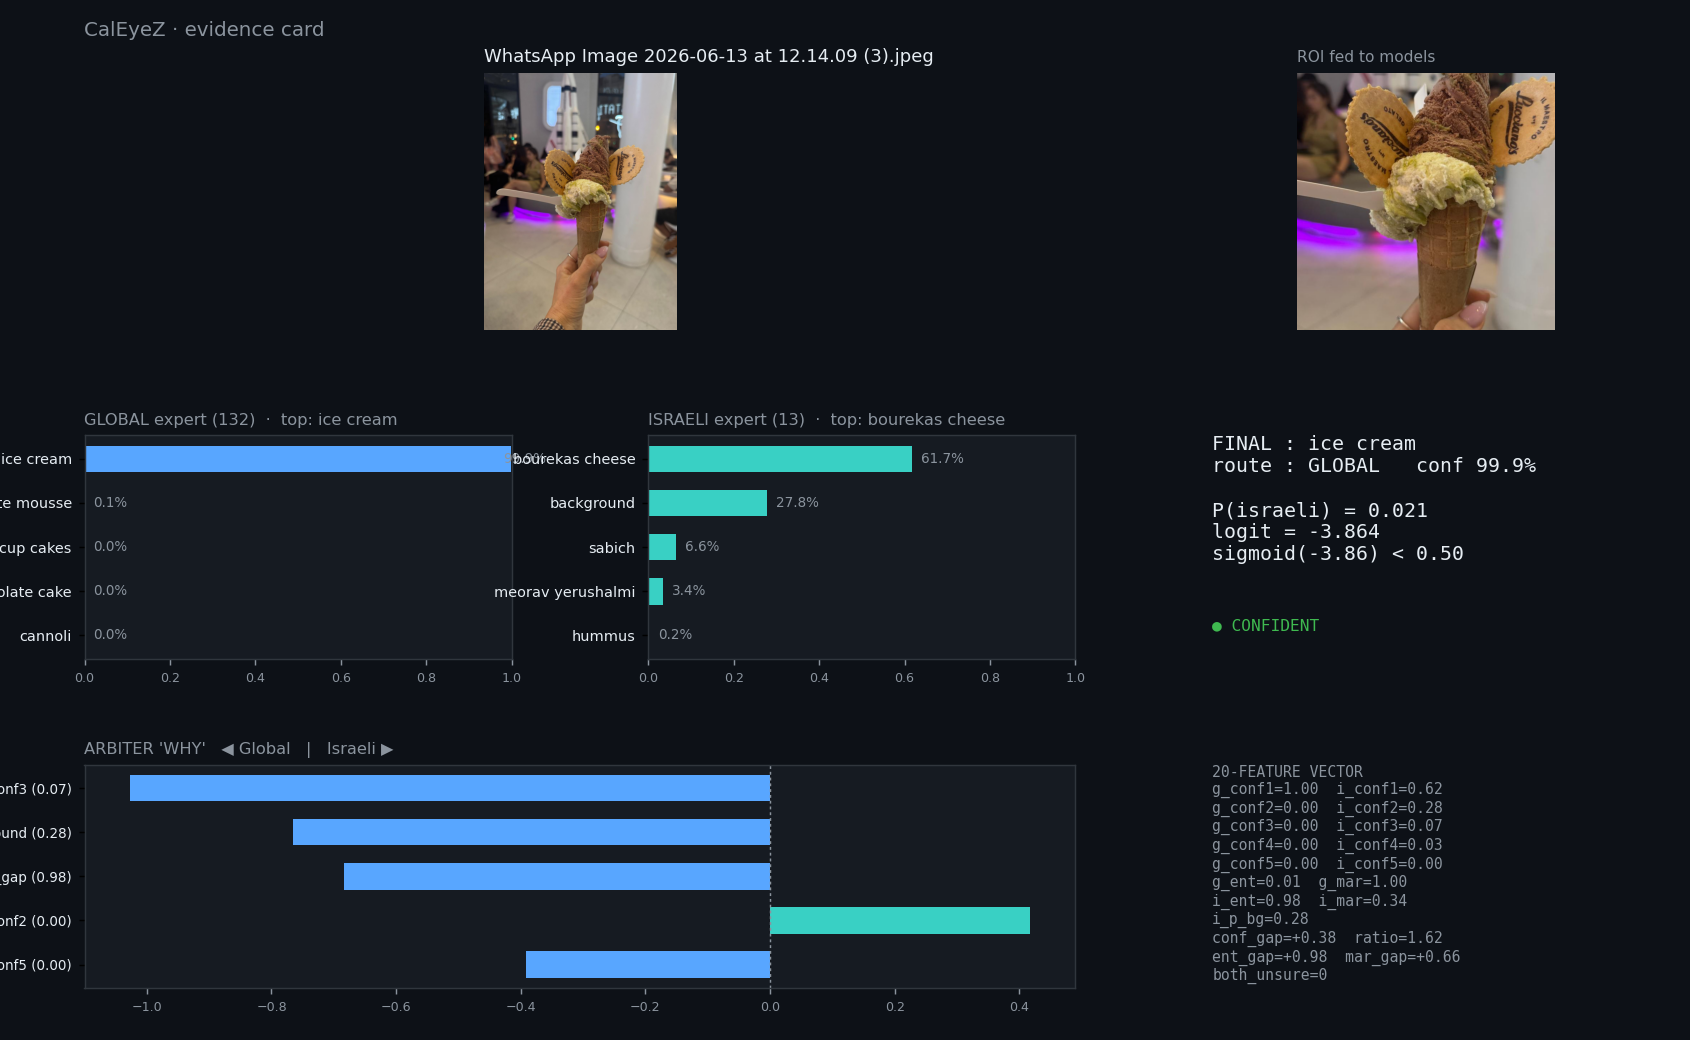
Task: Click the original WhatsApp image thumbnail
Action: tap(580, 201)
